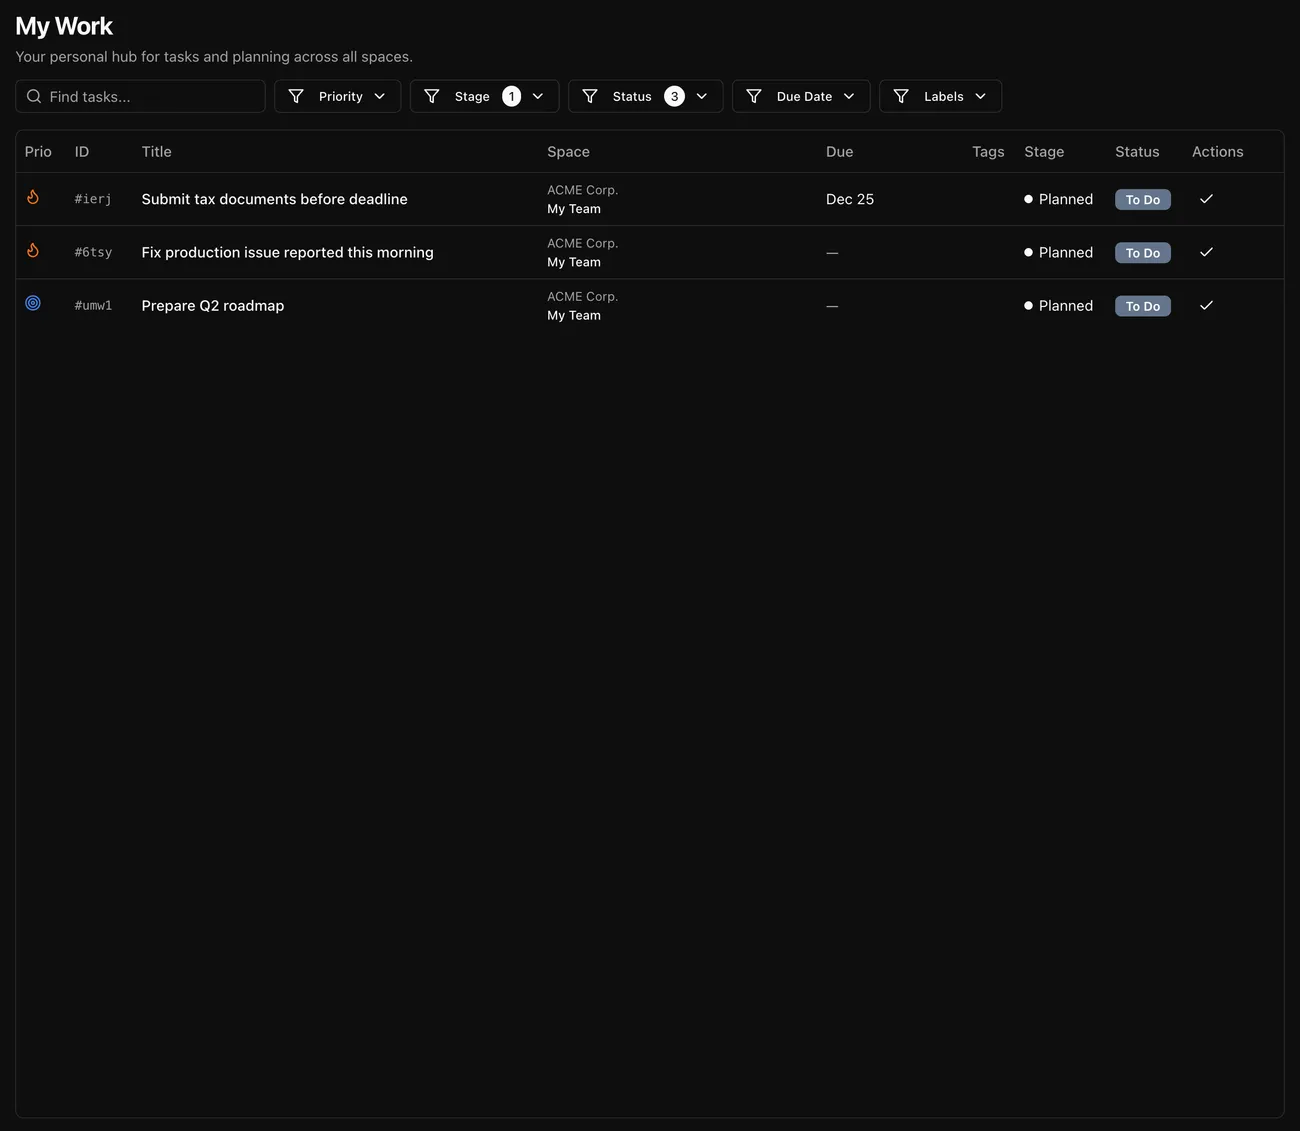This screenshot has height=1131, width=1300.
Task: Mark production issue task complete with checkmark
Action: pyautogui.click(x=1206, y=252)
